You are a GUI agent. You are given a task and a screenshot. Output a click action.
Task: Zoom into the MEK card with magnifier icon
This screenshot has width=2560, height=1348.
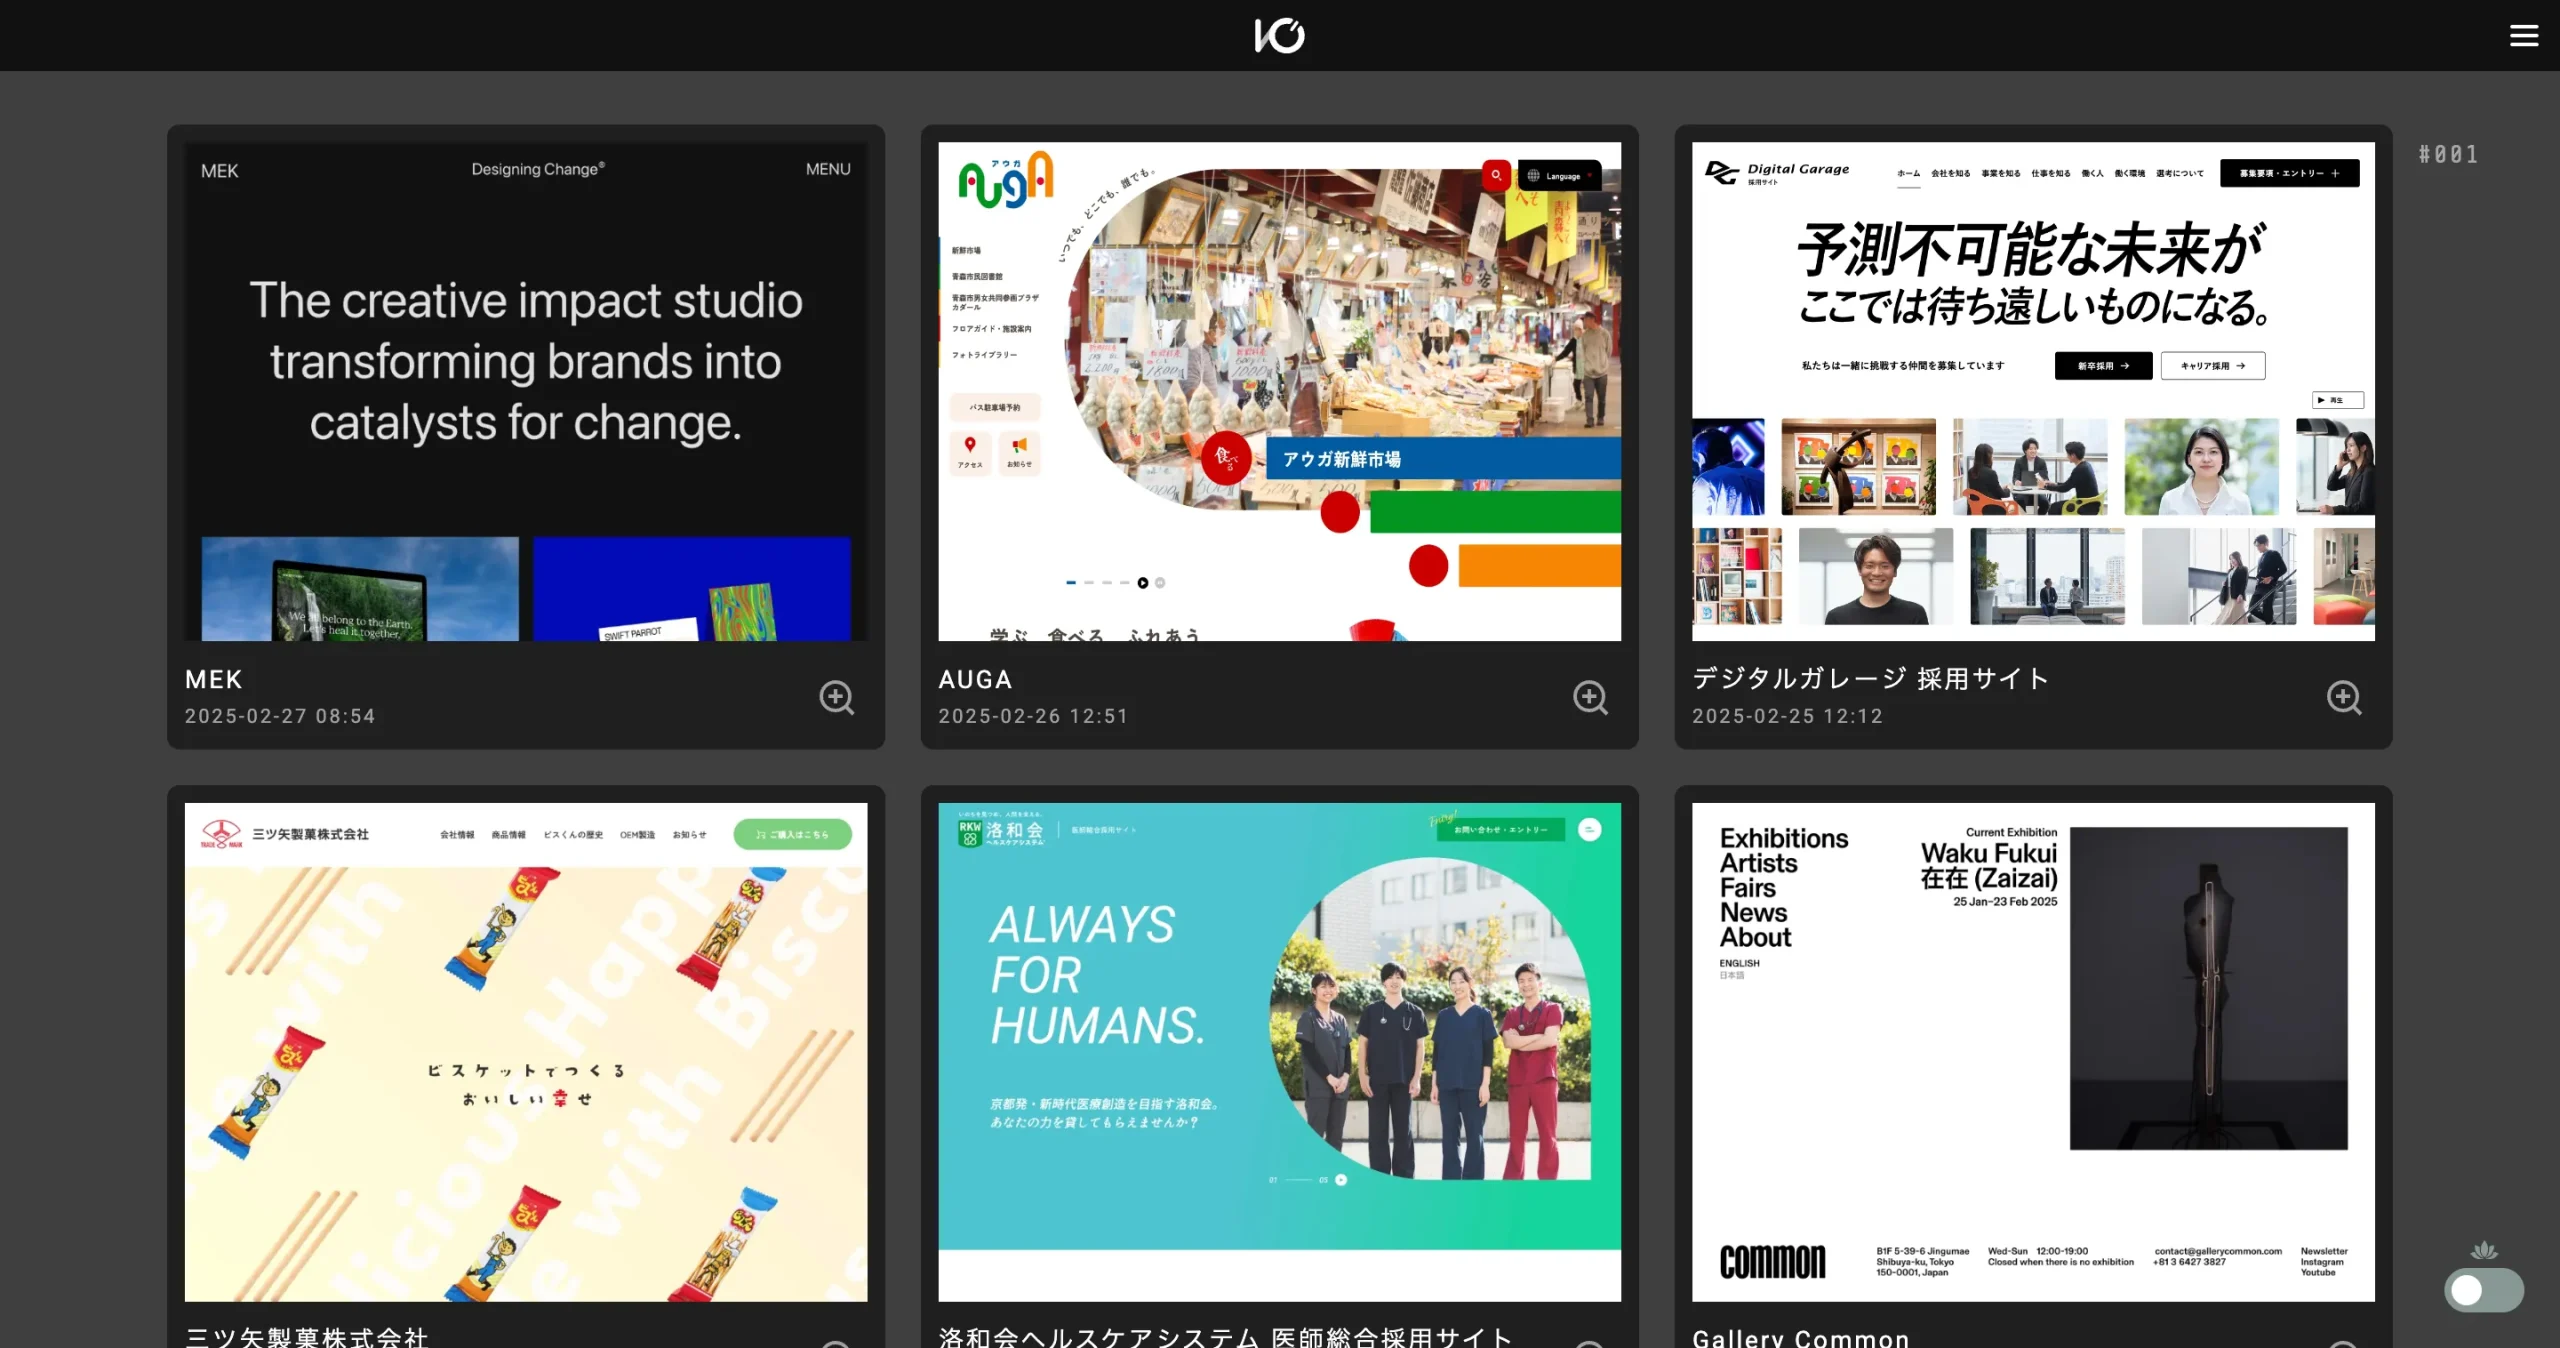pos(836,697)
